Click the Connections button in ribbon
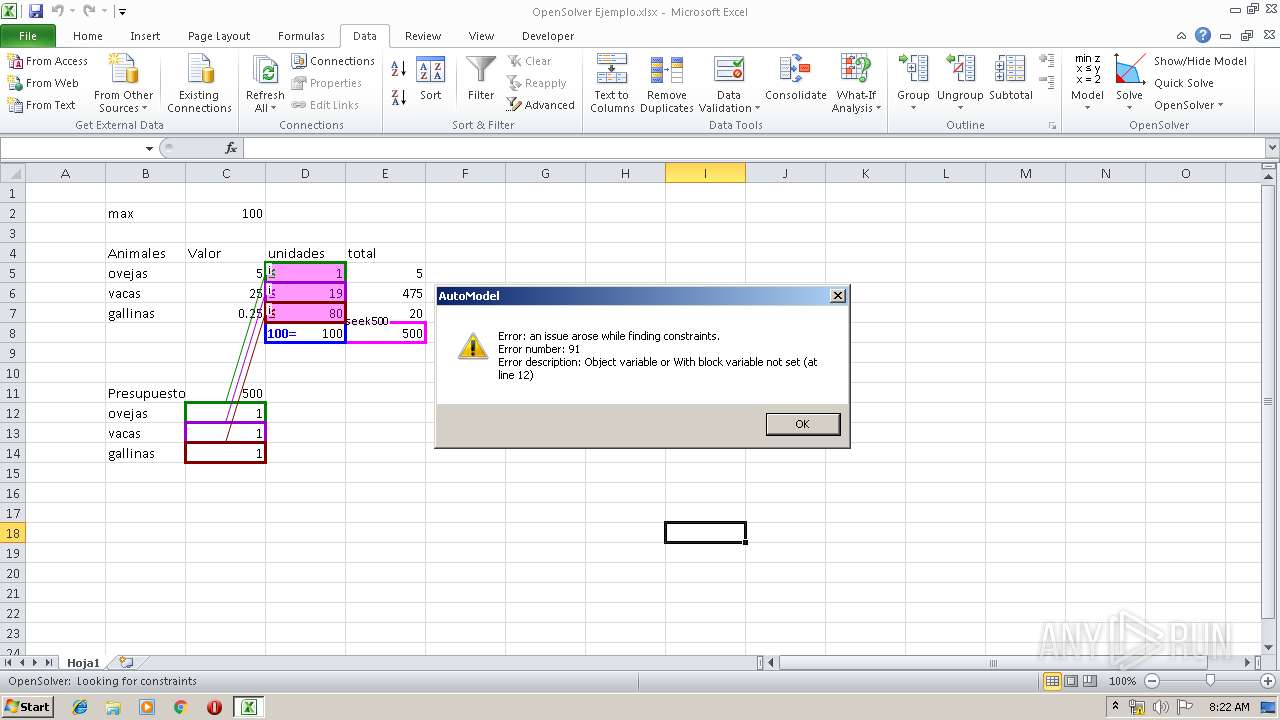The image size is (1280, 720). 333,61
